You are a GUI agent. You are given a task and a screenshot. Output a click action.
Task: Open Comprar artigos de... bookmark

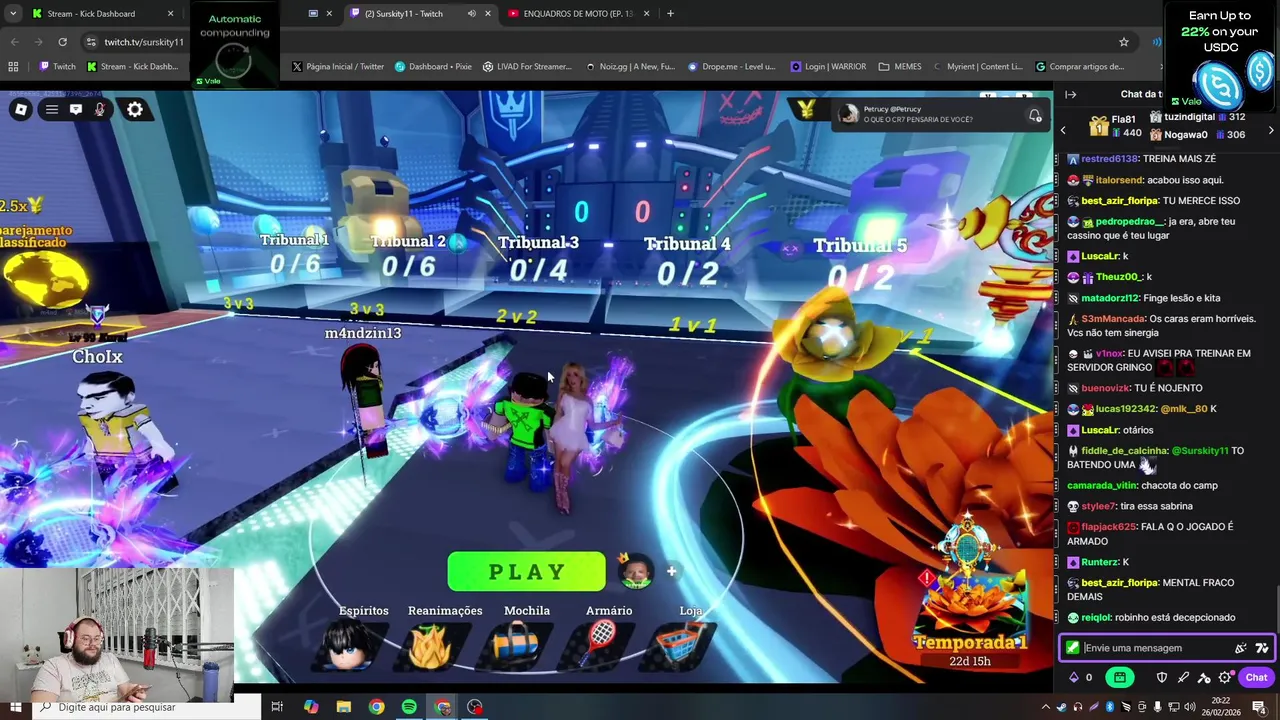1079,67
